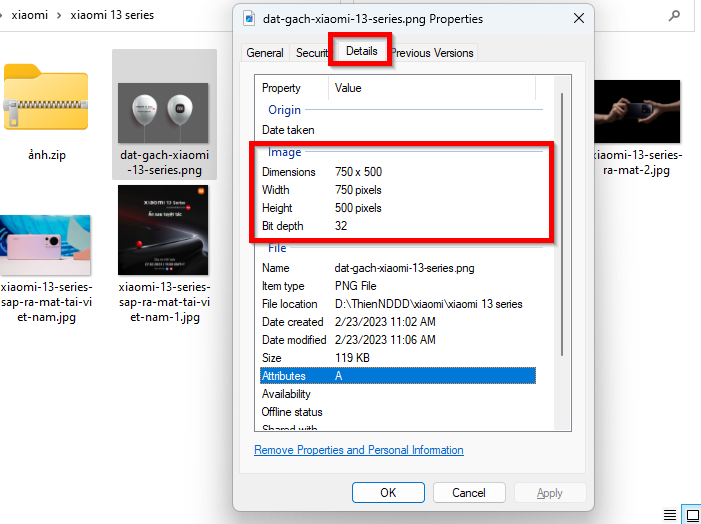Switch to large thumbnails view icon
Viewport: 701px width, 524px height.
point(693,515)
